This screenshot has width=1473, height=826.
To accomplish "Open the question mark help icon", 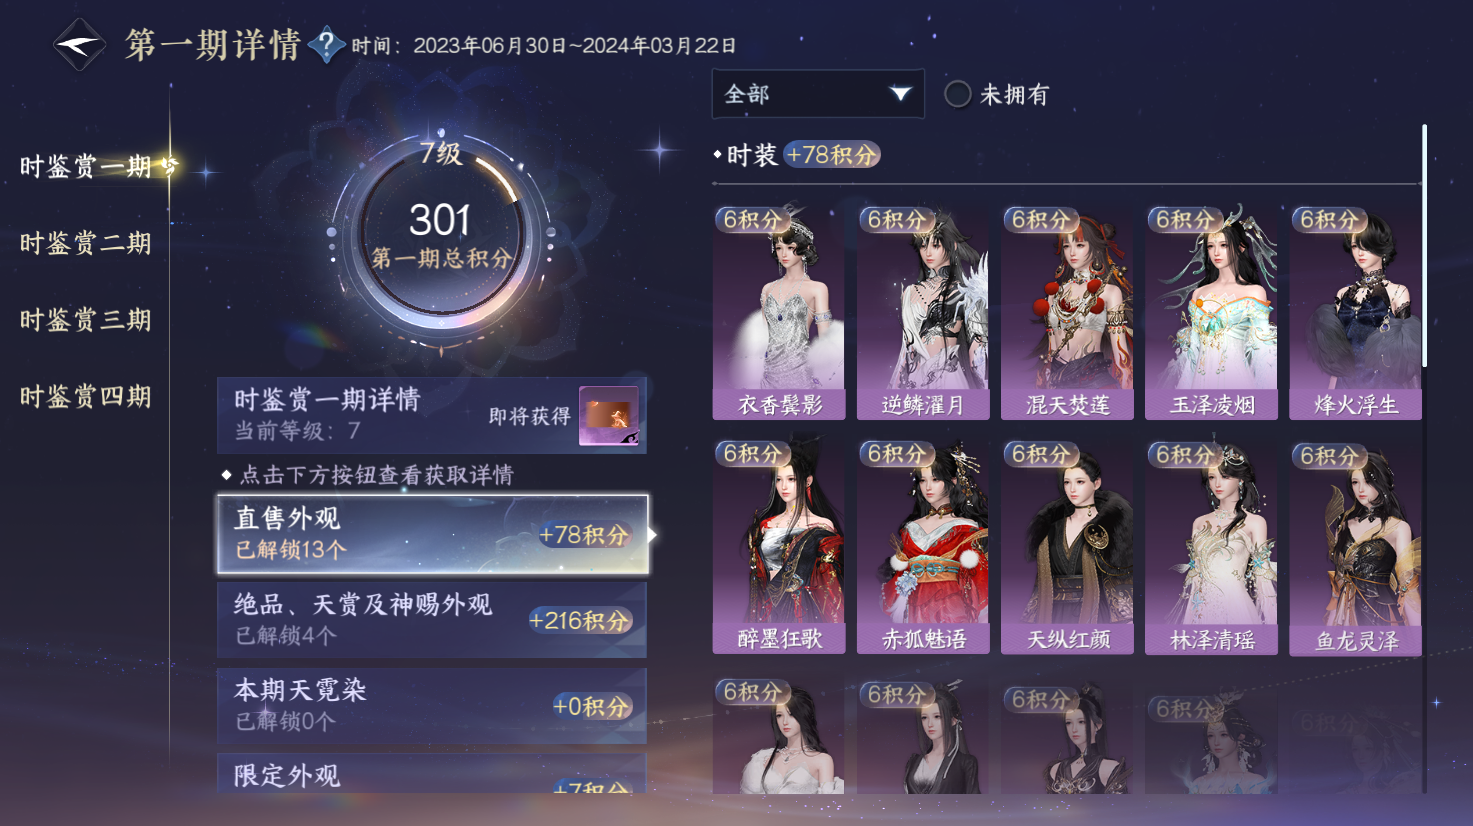I will 326,45.
